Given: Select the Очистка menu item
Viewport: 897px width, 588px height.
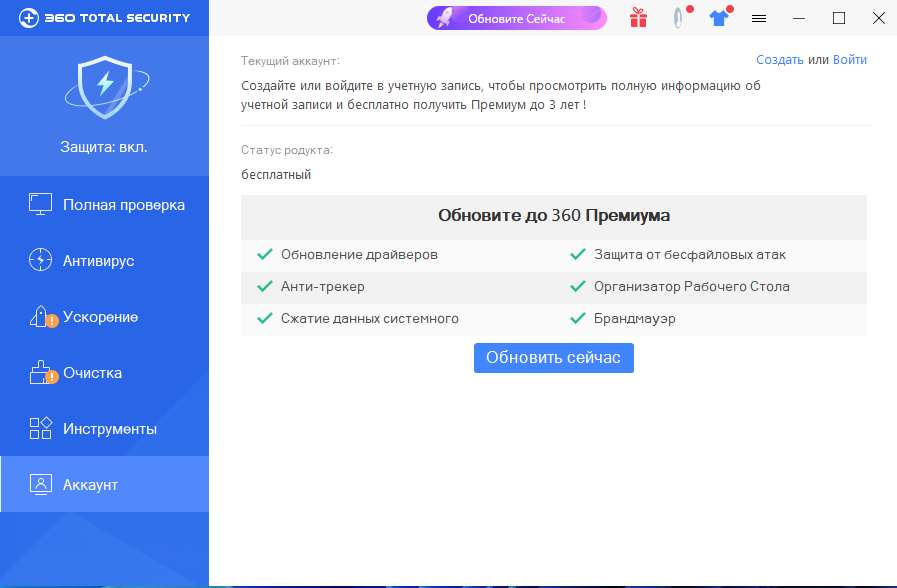Looking at the screenshot, I should (105, 372).
